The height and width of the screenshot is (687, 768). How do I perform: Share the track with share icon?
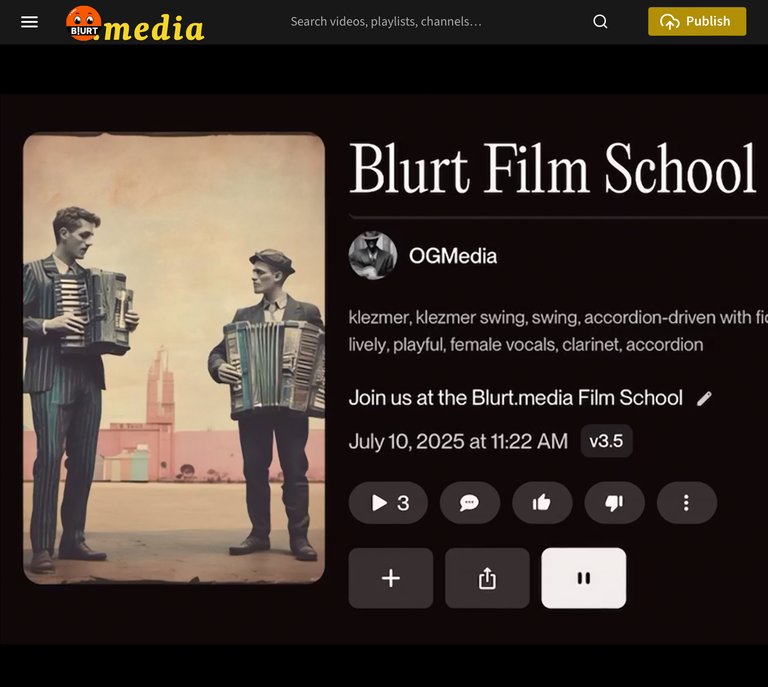pyautogui.click(x=487, y=578)
